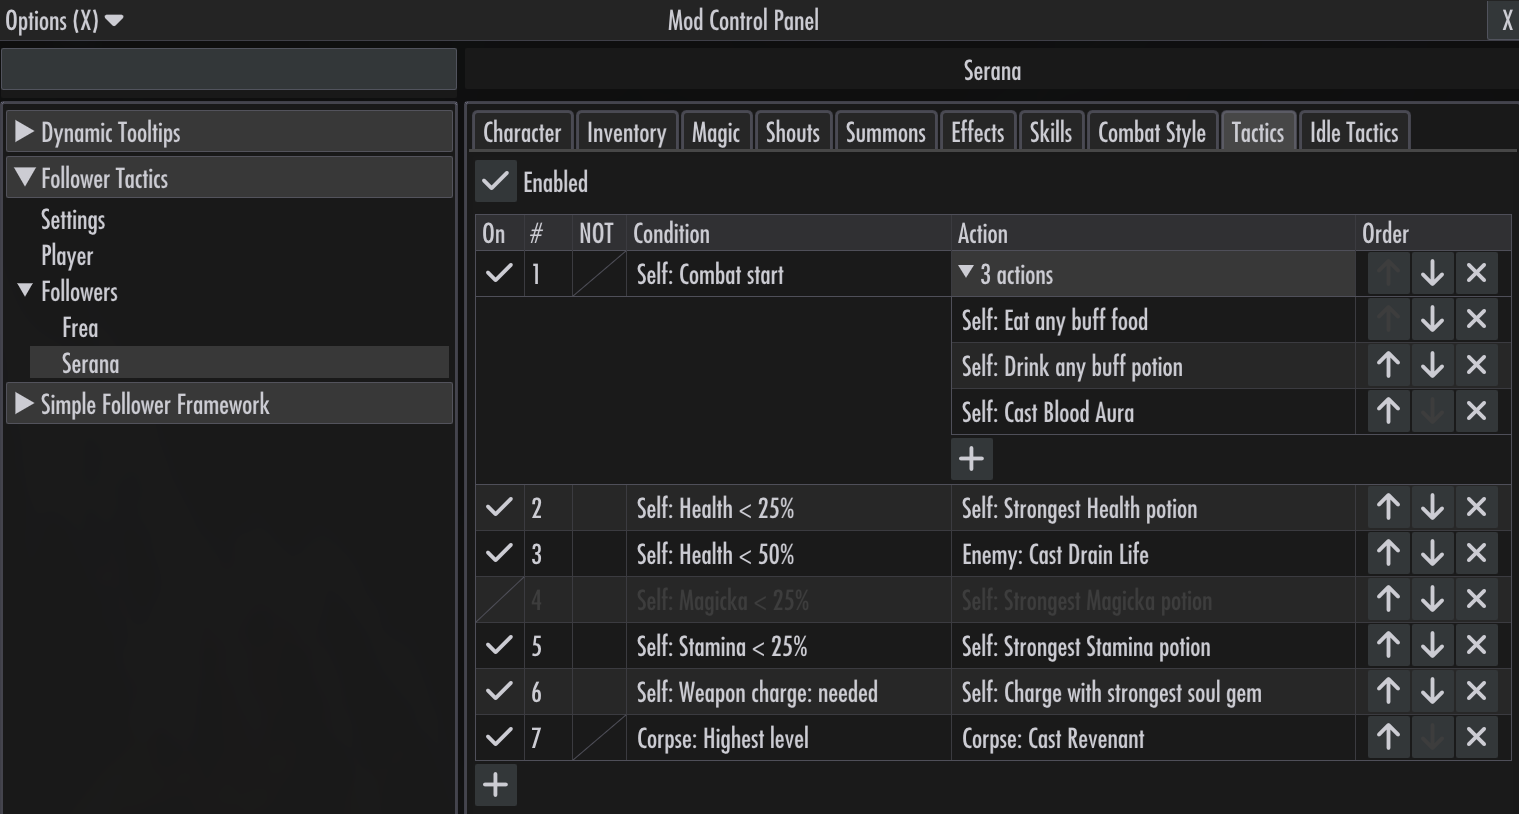This screenshot has width=1519, height=814.
Task: Toggle the Enabled checkbox
Action: click(495, 181)
